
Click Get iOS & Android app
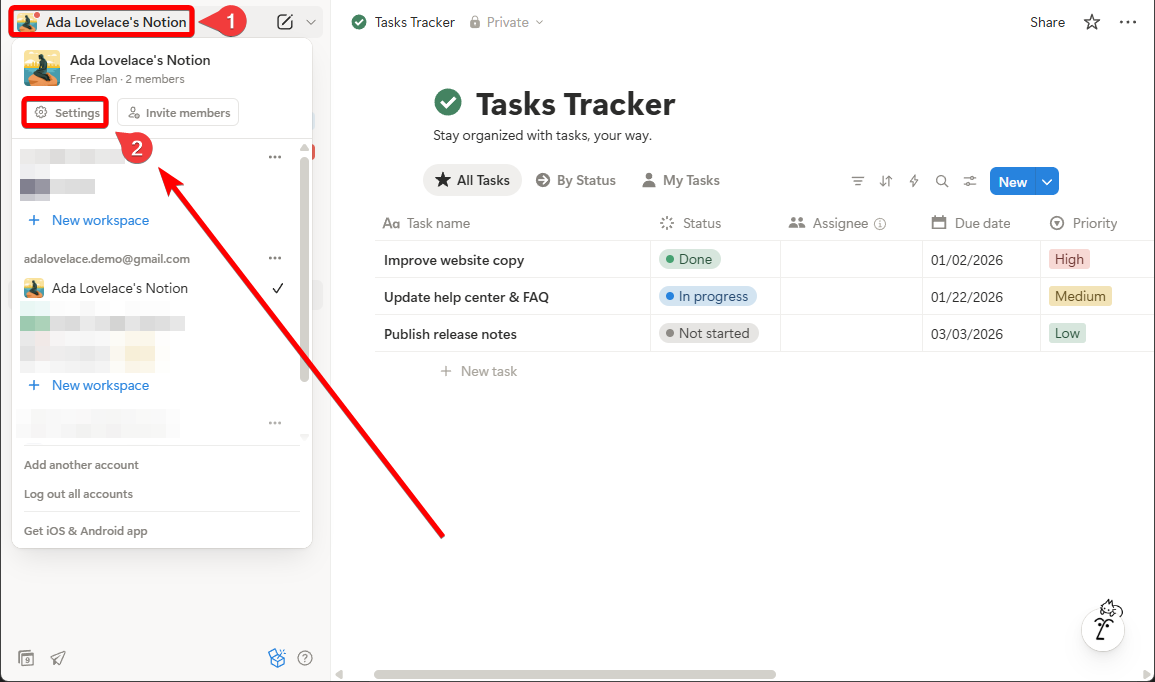coord(85,531)
